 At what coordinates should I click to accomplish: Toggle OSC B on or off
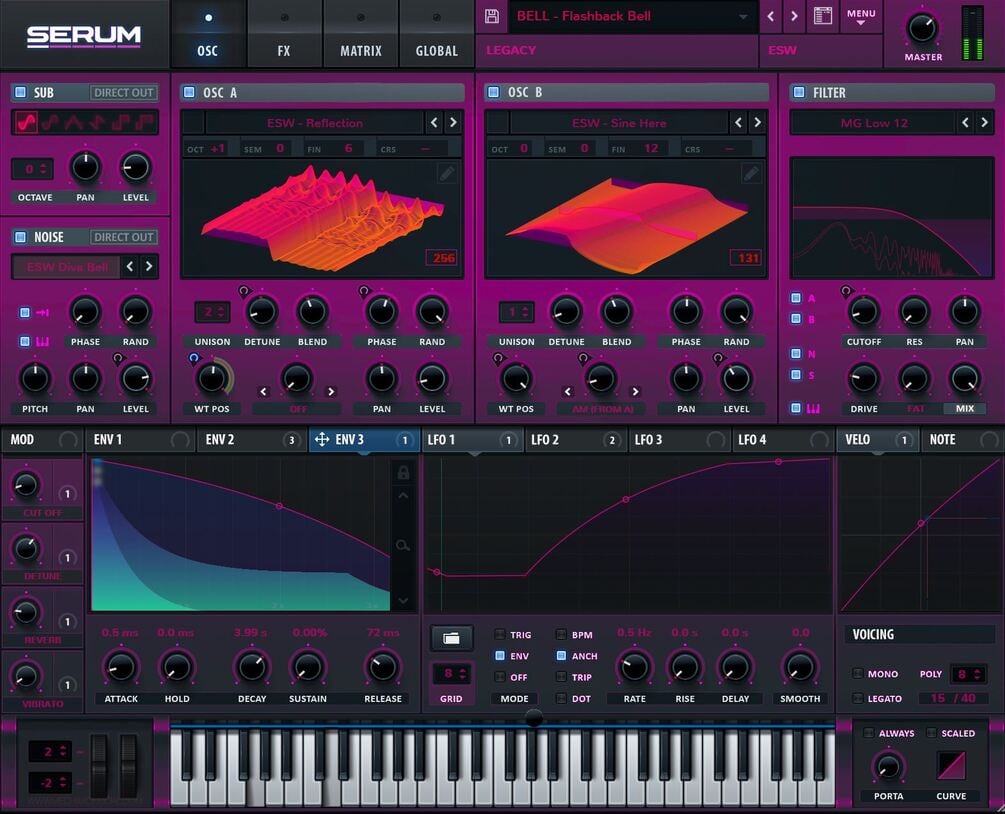pos(494,92)
